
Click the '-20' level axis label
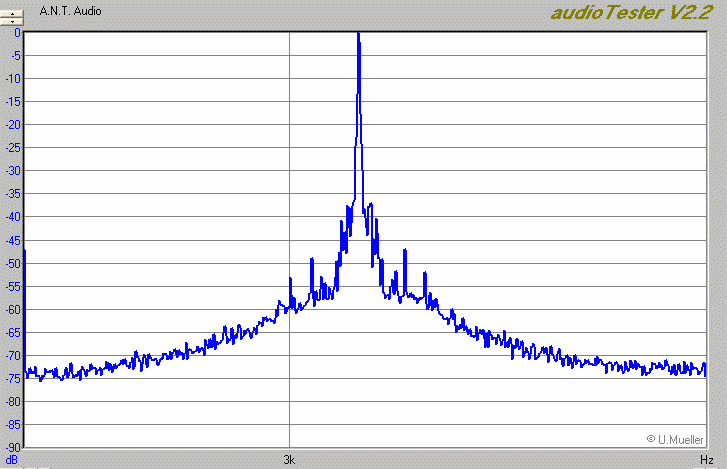(x=13, y=125)
